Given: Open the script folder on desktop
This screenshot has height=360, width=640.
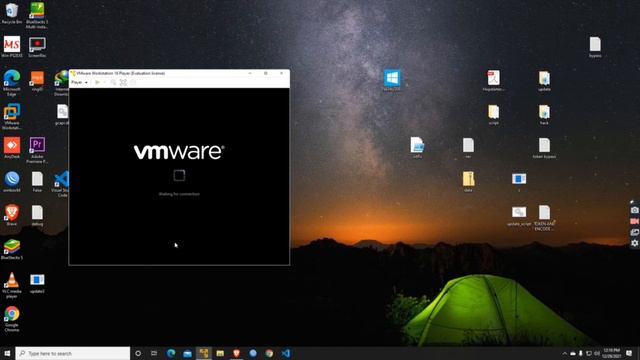Looking at the screenshot, I should [x=493, y=114].
